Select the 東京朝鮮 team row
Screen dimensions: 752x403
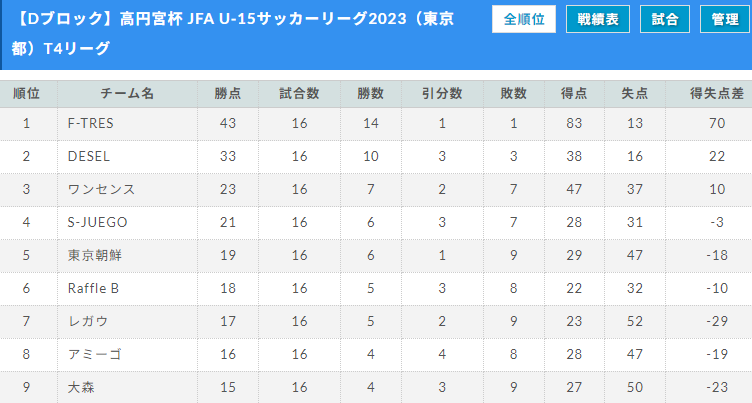tap(95, 255)
